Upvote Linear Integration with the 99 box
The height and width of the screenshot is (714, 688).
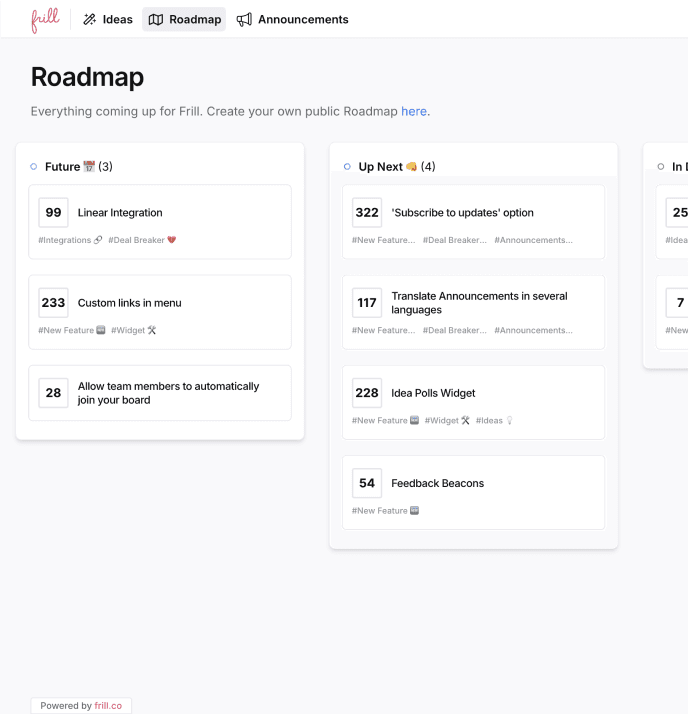[x=53, y=213]
